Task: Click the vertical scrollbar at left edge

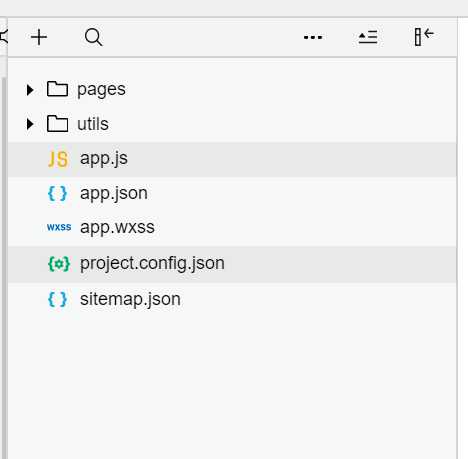Action: 4,267
